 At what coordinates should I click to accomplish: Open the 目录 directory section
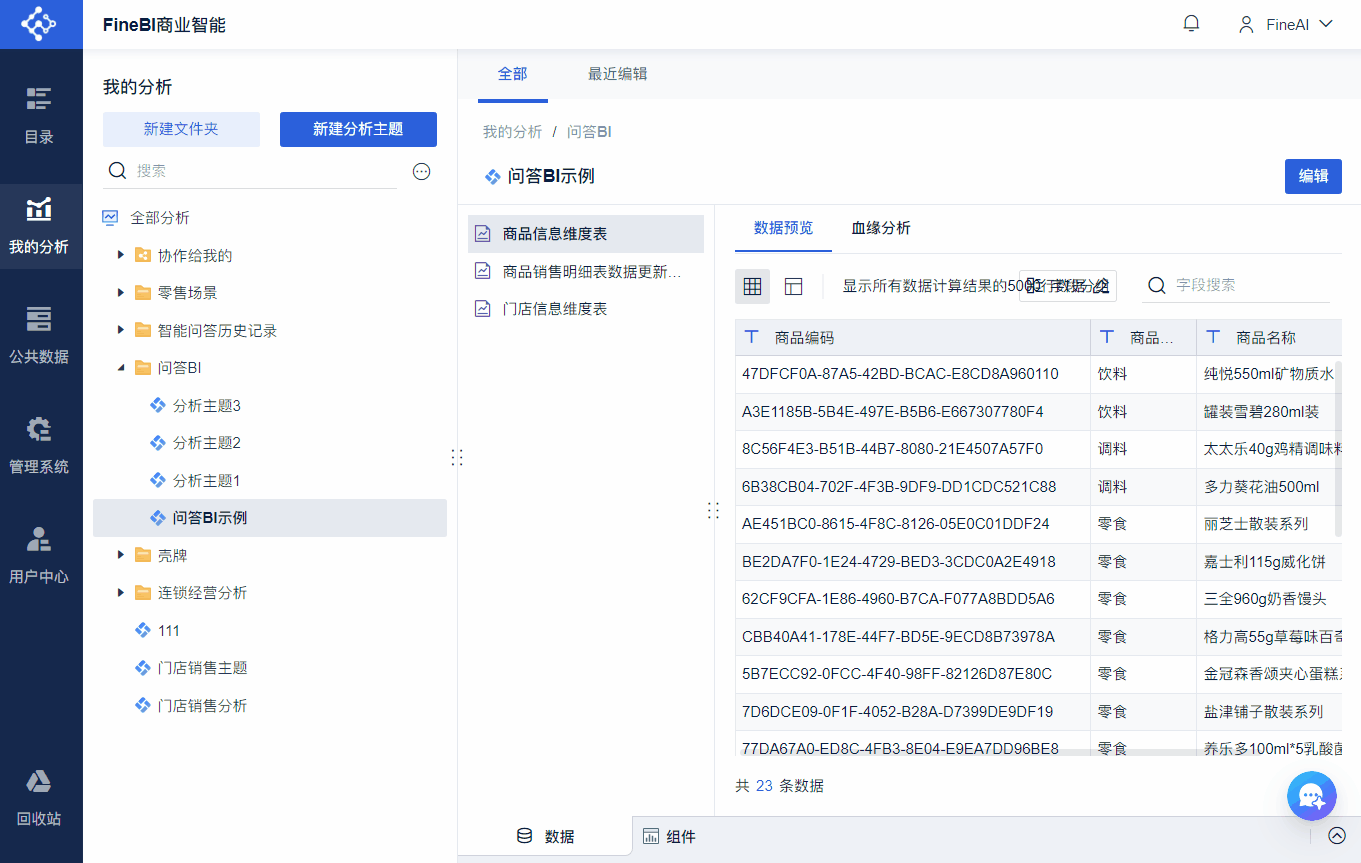point(39,116)
